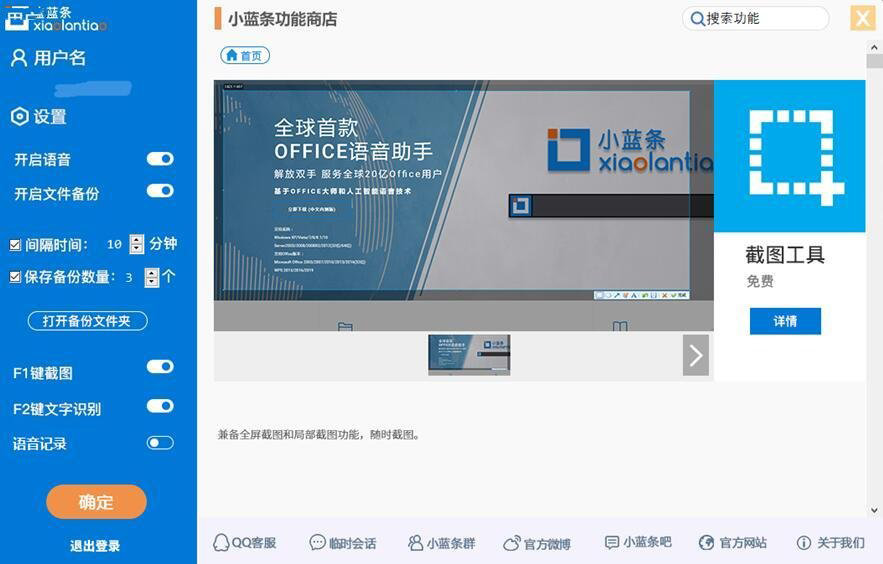Screen dimensions: 883x564
Task: Toggle the 开启语音 switch
Action: [160, 159]
